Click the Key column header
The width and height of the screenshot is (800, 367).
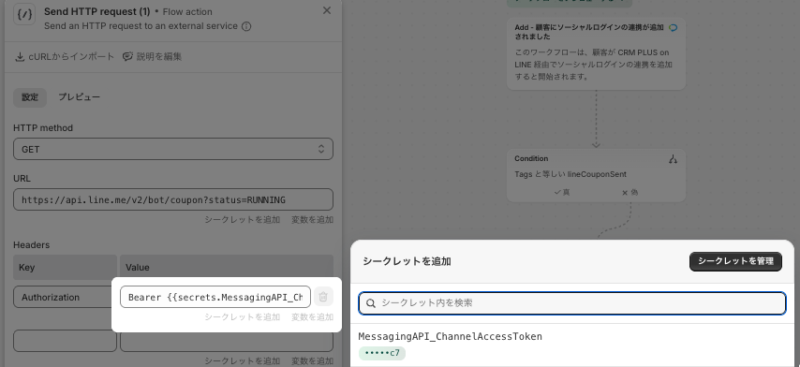65,267
